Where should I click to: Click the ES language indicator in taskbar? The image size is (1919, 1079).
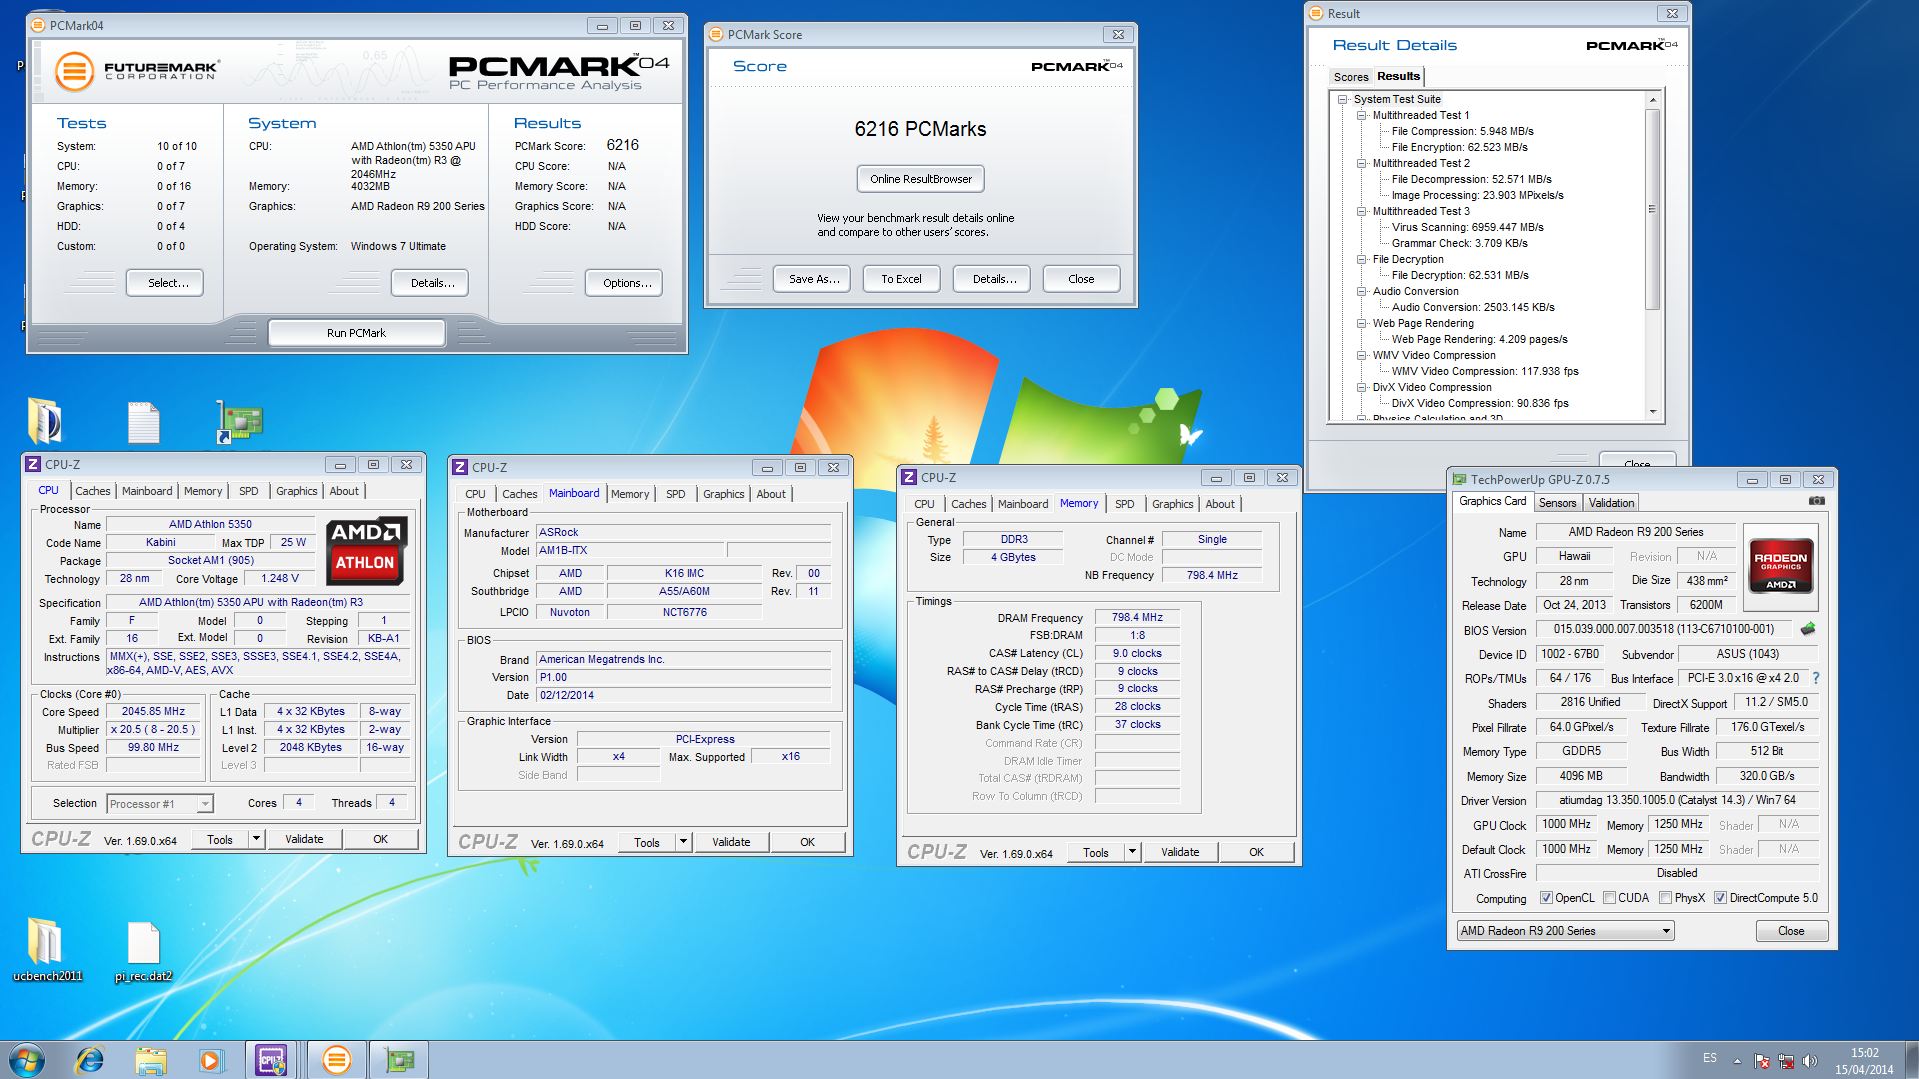pos(1710,1058)
